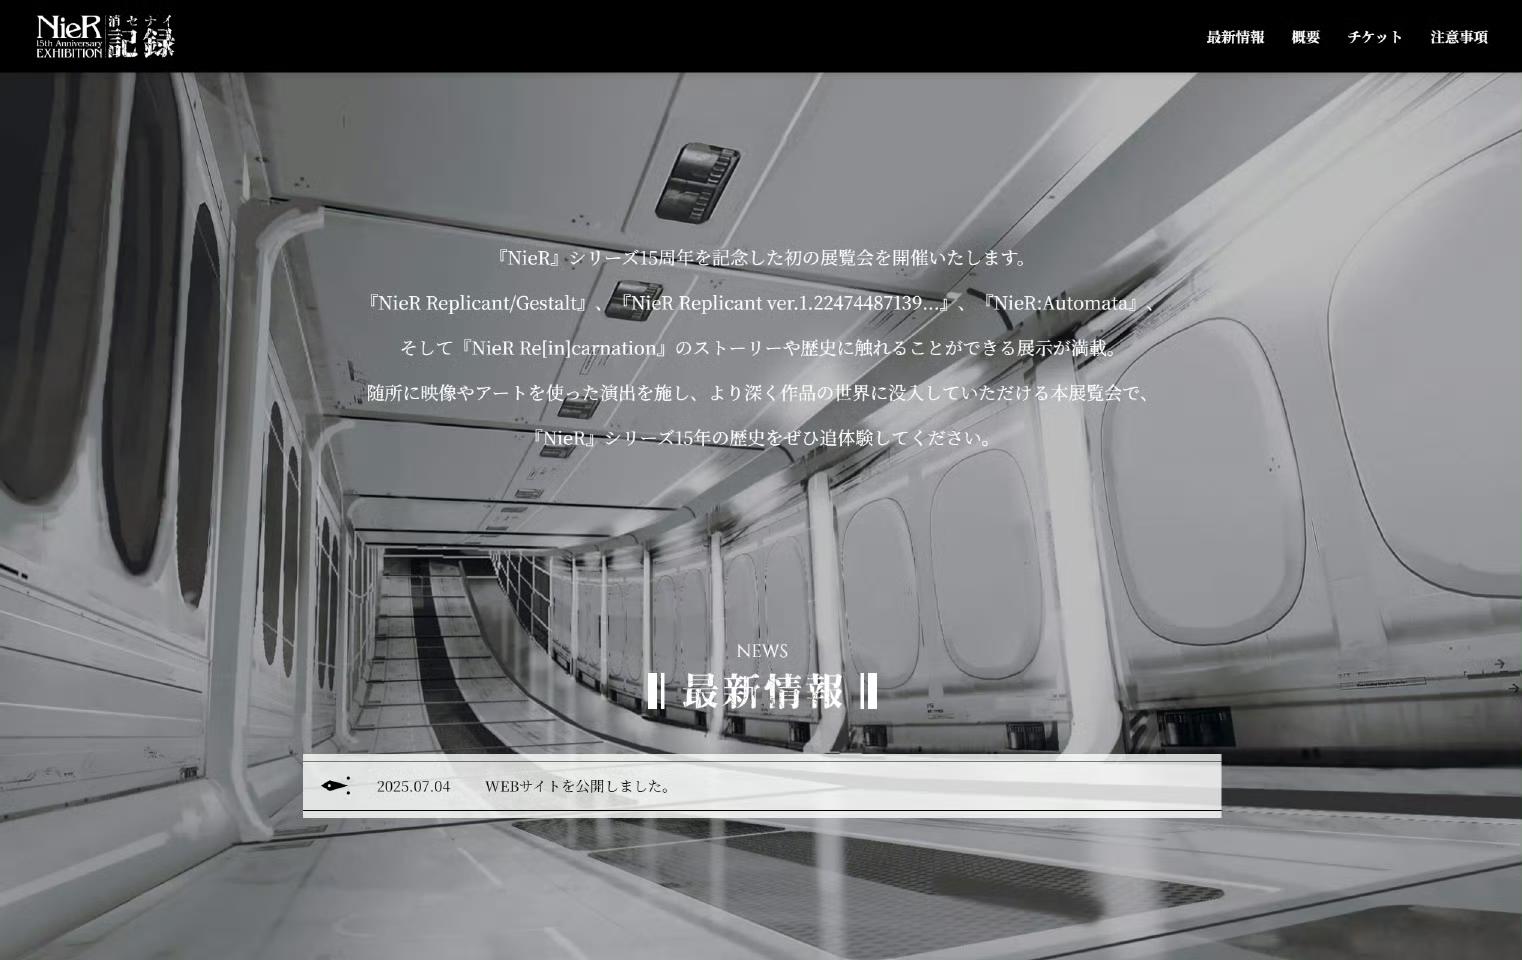Select 注意事項 in the top navigation
This screenshot has height=960, width=1522.
point(1459,37)
